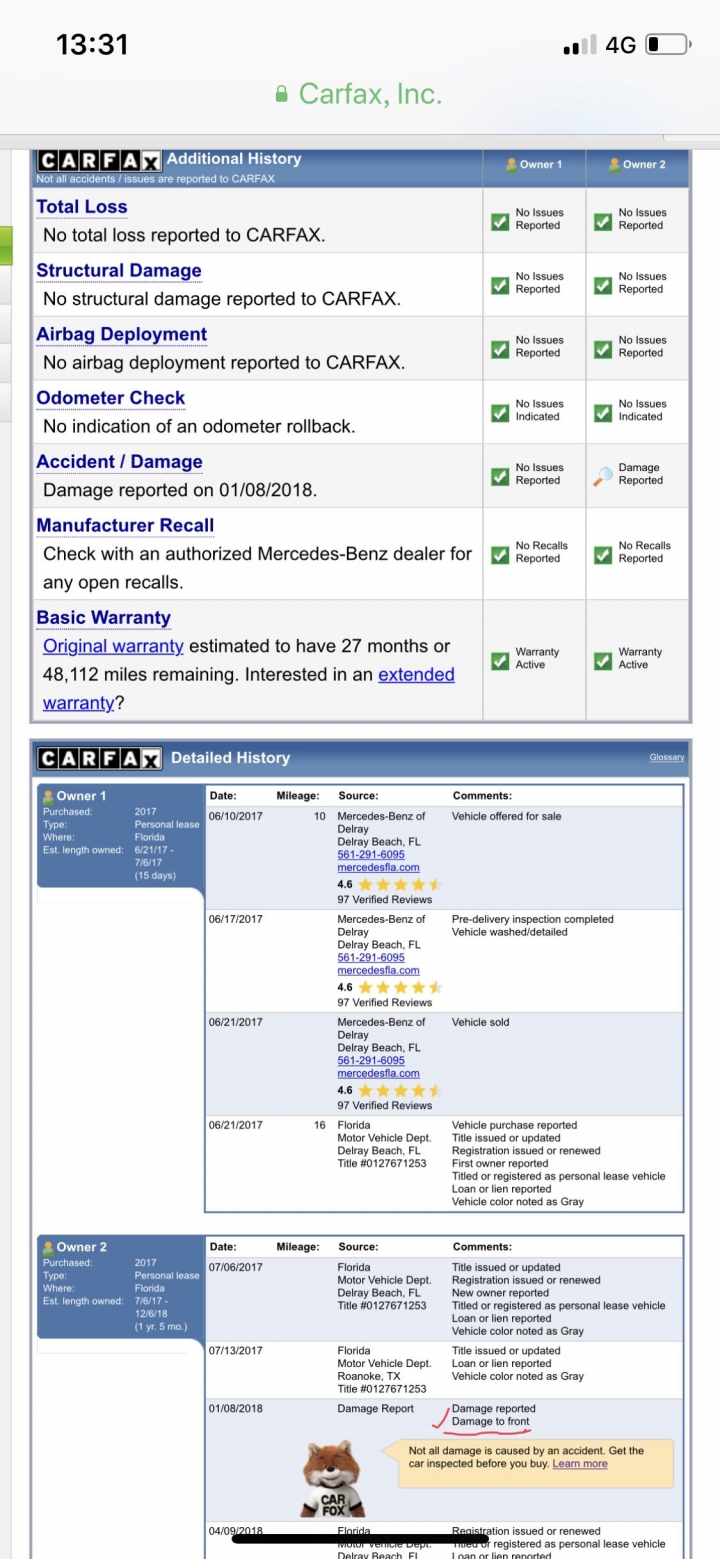720x1559 pixels.
Task: Click the CARFAX logo in Detailed History header
Action: click(x=100, y=758)
